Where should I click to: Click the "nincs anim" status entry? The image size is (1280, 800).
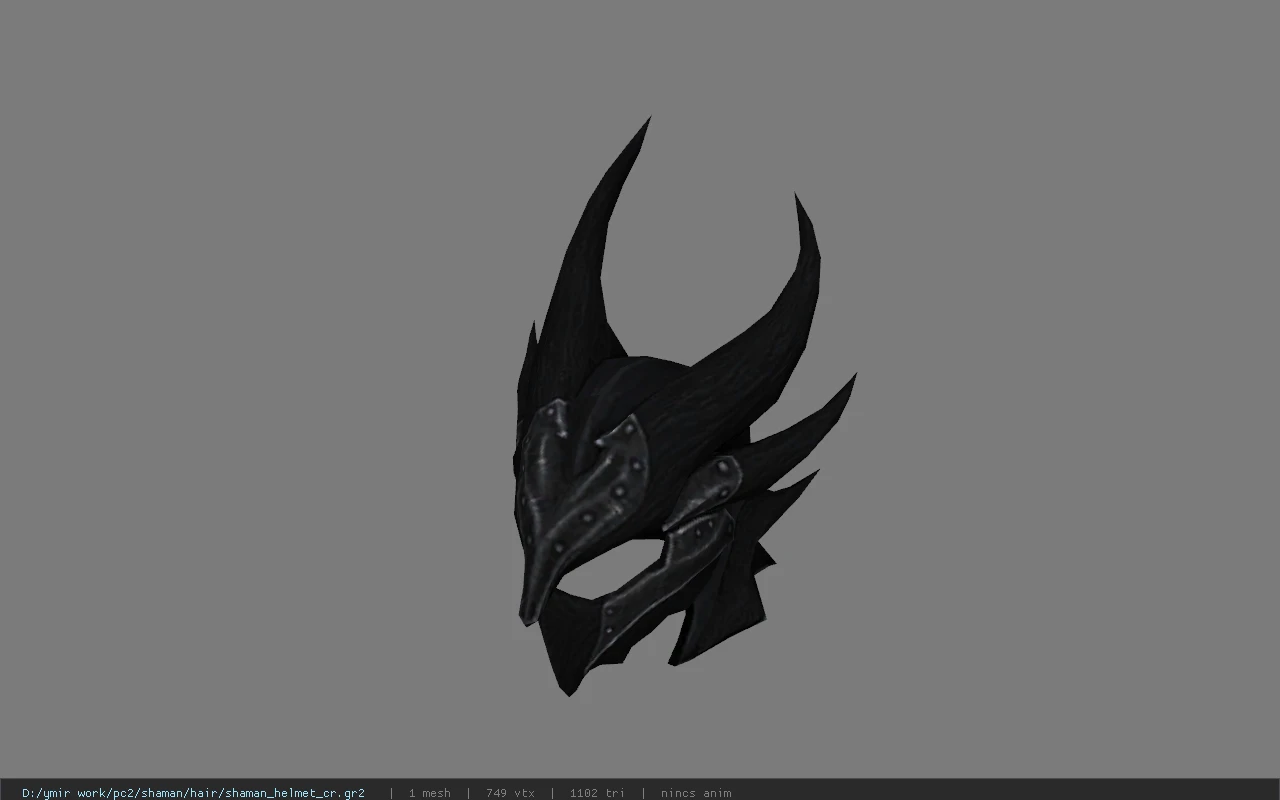pyautogui.click(x=696, y=793)
